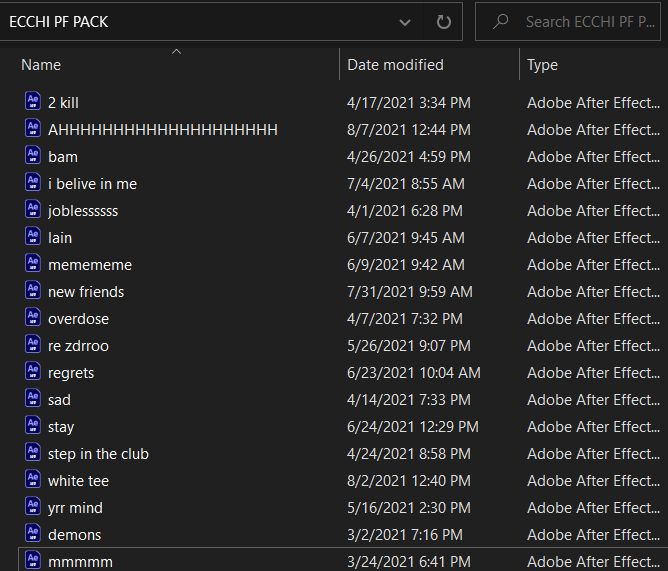Click the file icon next to demons
Image resolution: width=668 pixels, height=571 pixels.
click(x=33, y=534)
